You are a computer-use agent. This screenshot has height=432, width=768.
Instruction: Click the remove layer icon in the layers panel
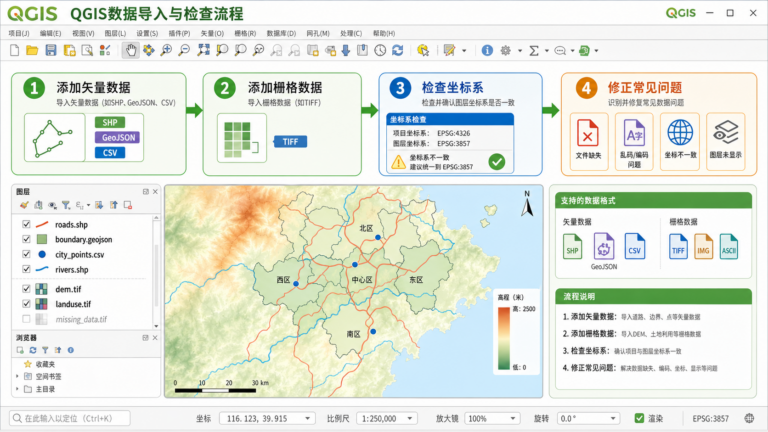click(x=128, y=205)
